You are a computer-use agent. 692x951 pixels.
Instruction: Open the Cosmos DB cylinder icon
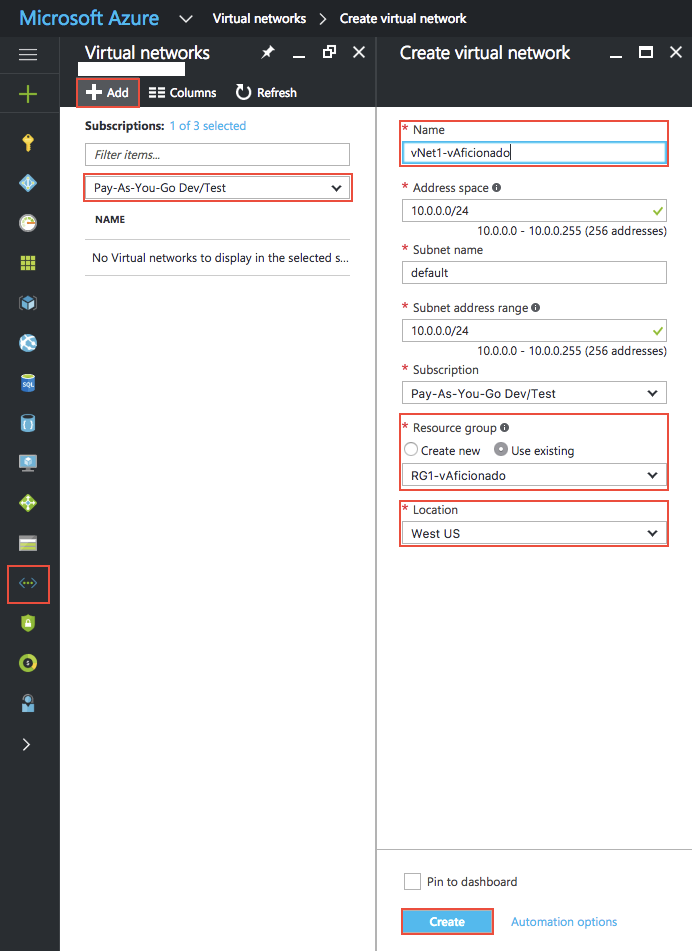click(28, 423)
